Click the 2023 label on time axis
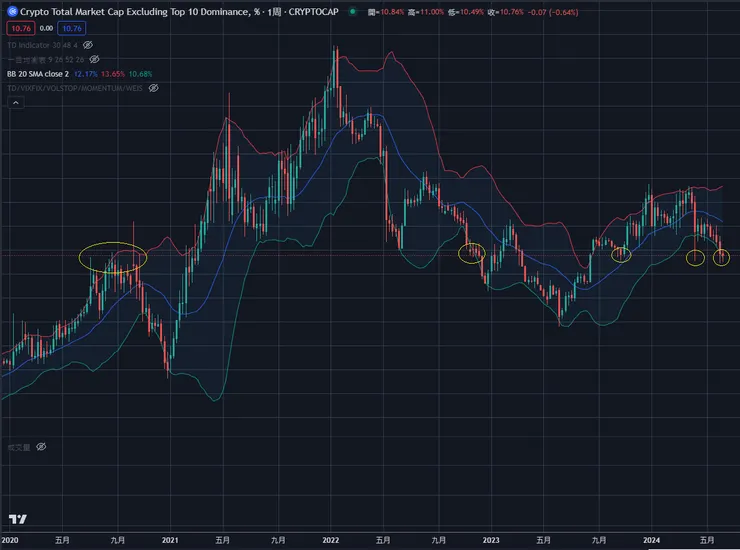This screenshot has width=740, height=550. point(491,540)
